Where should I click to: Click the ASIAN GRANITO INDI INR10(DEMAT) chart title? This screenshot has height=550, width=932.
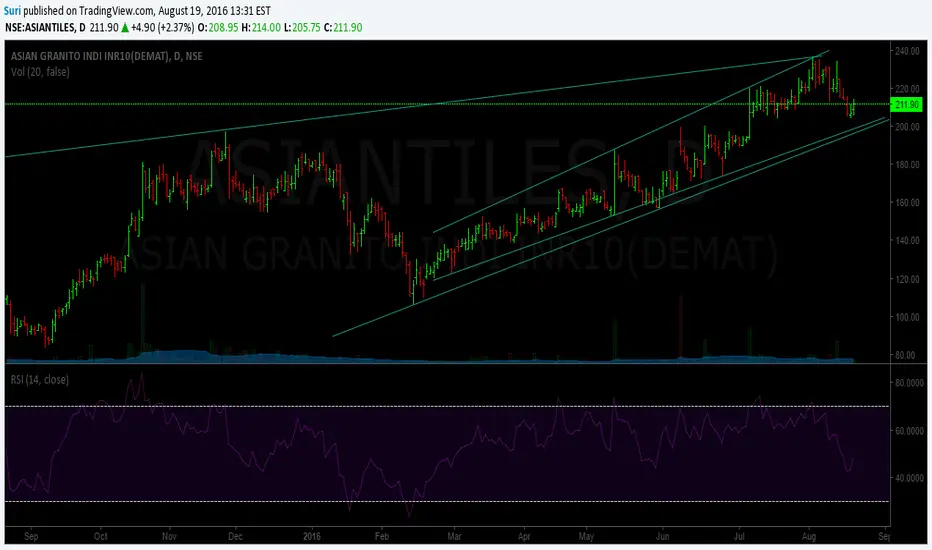pos(106,56)
